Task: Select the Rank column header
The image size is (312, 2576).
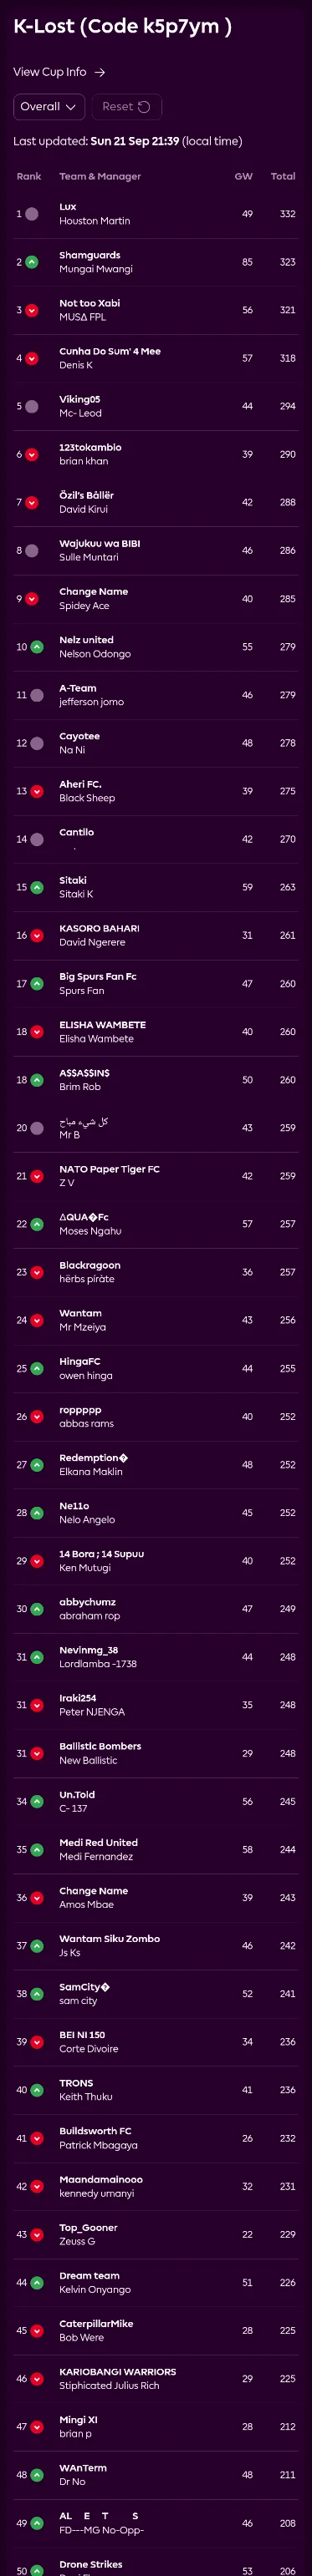Action: [29, 176]
